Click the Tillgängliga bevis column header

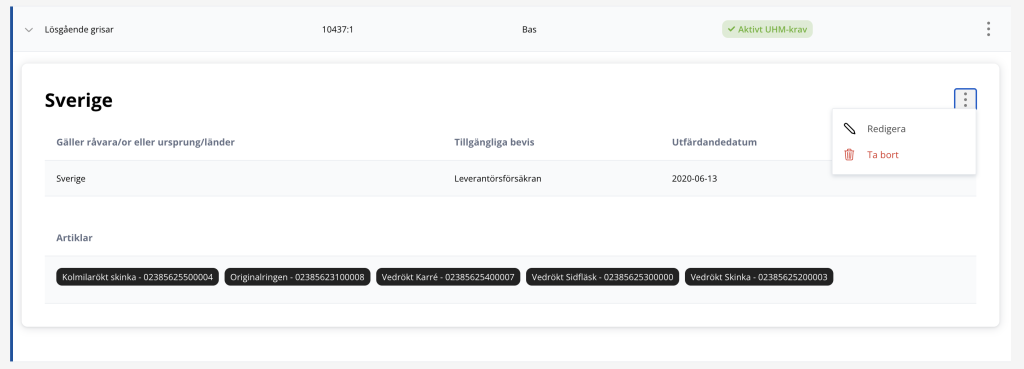pos(494,142)
